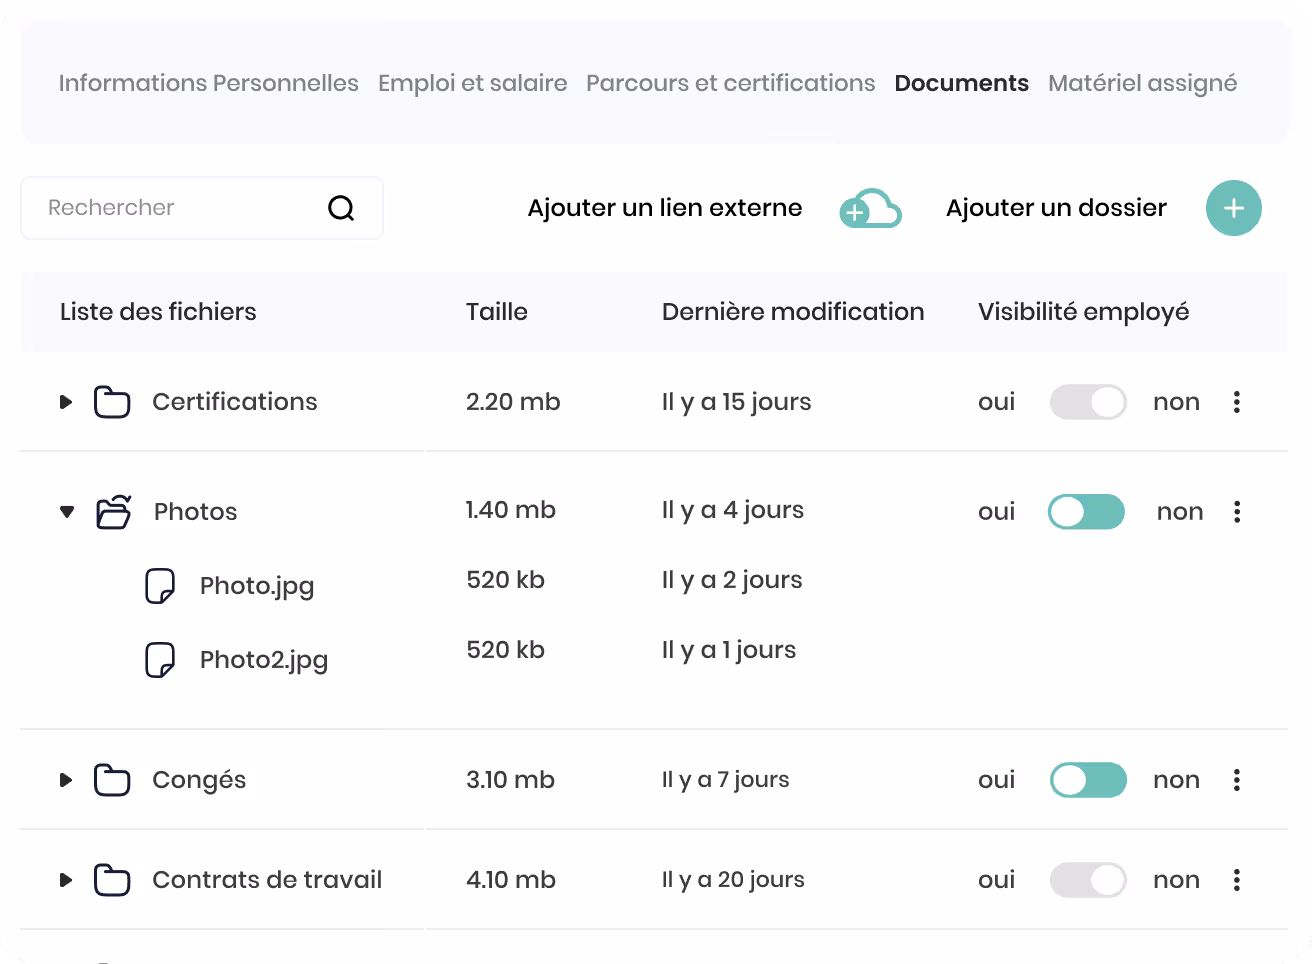This screenshot has width=1312, height=964.
Task: Toggle employee visibility for Congés
Action: click(x=1088, y=780)
